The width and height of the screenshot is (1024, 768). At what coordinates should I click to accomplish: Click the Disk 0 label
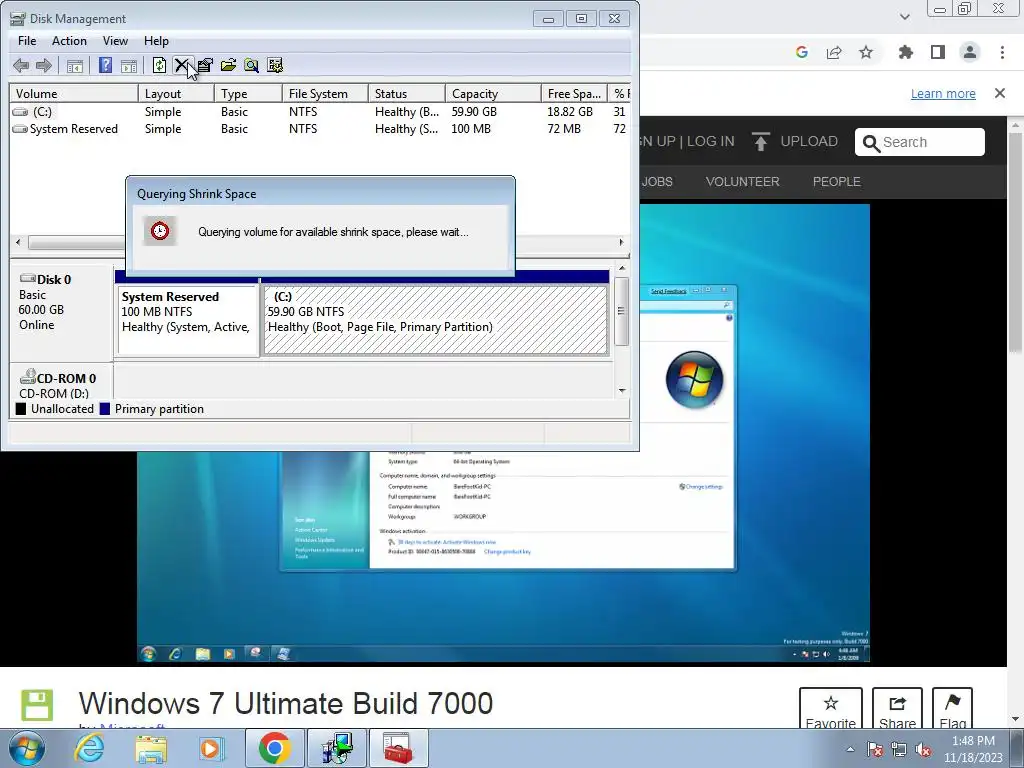click(54, 280)
